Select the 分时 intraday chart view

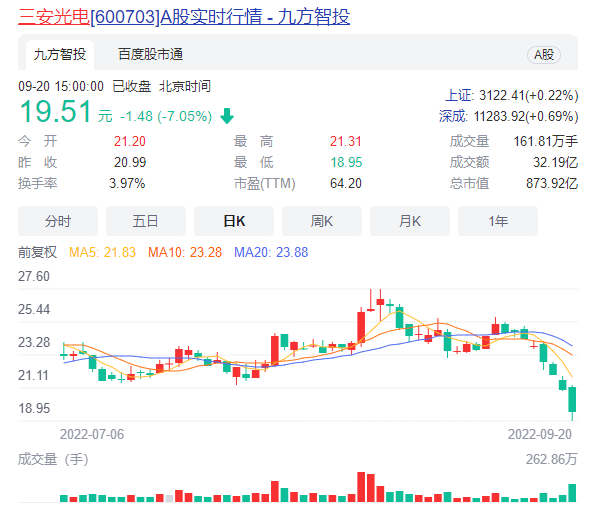point(58,221)
